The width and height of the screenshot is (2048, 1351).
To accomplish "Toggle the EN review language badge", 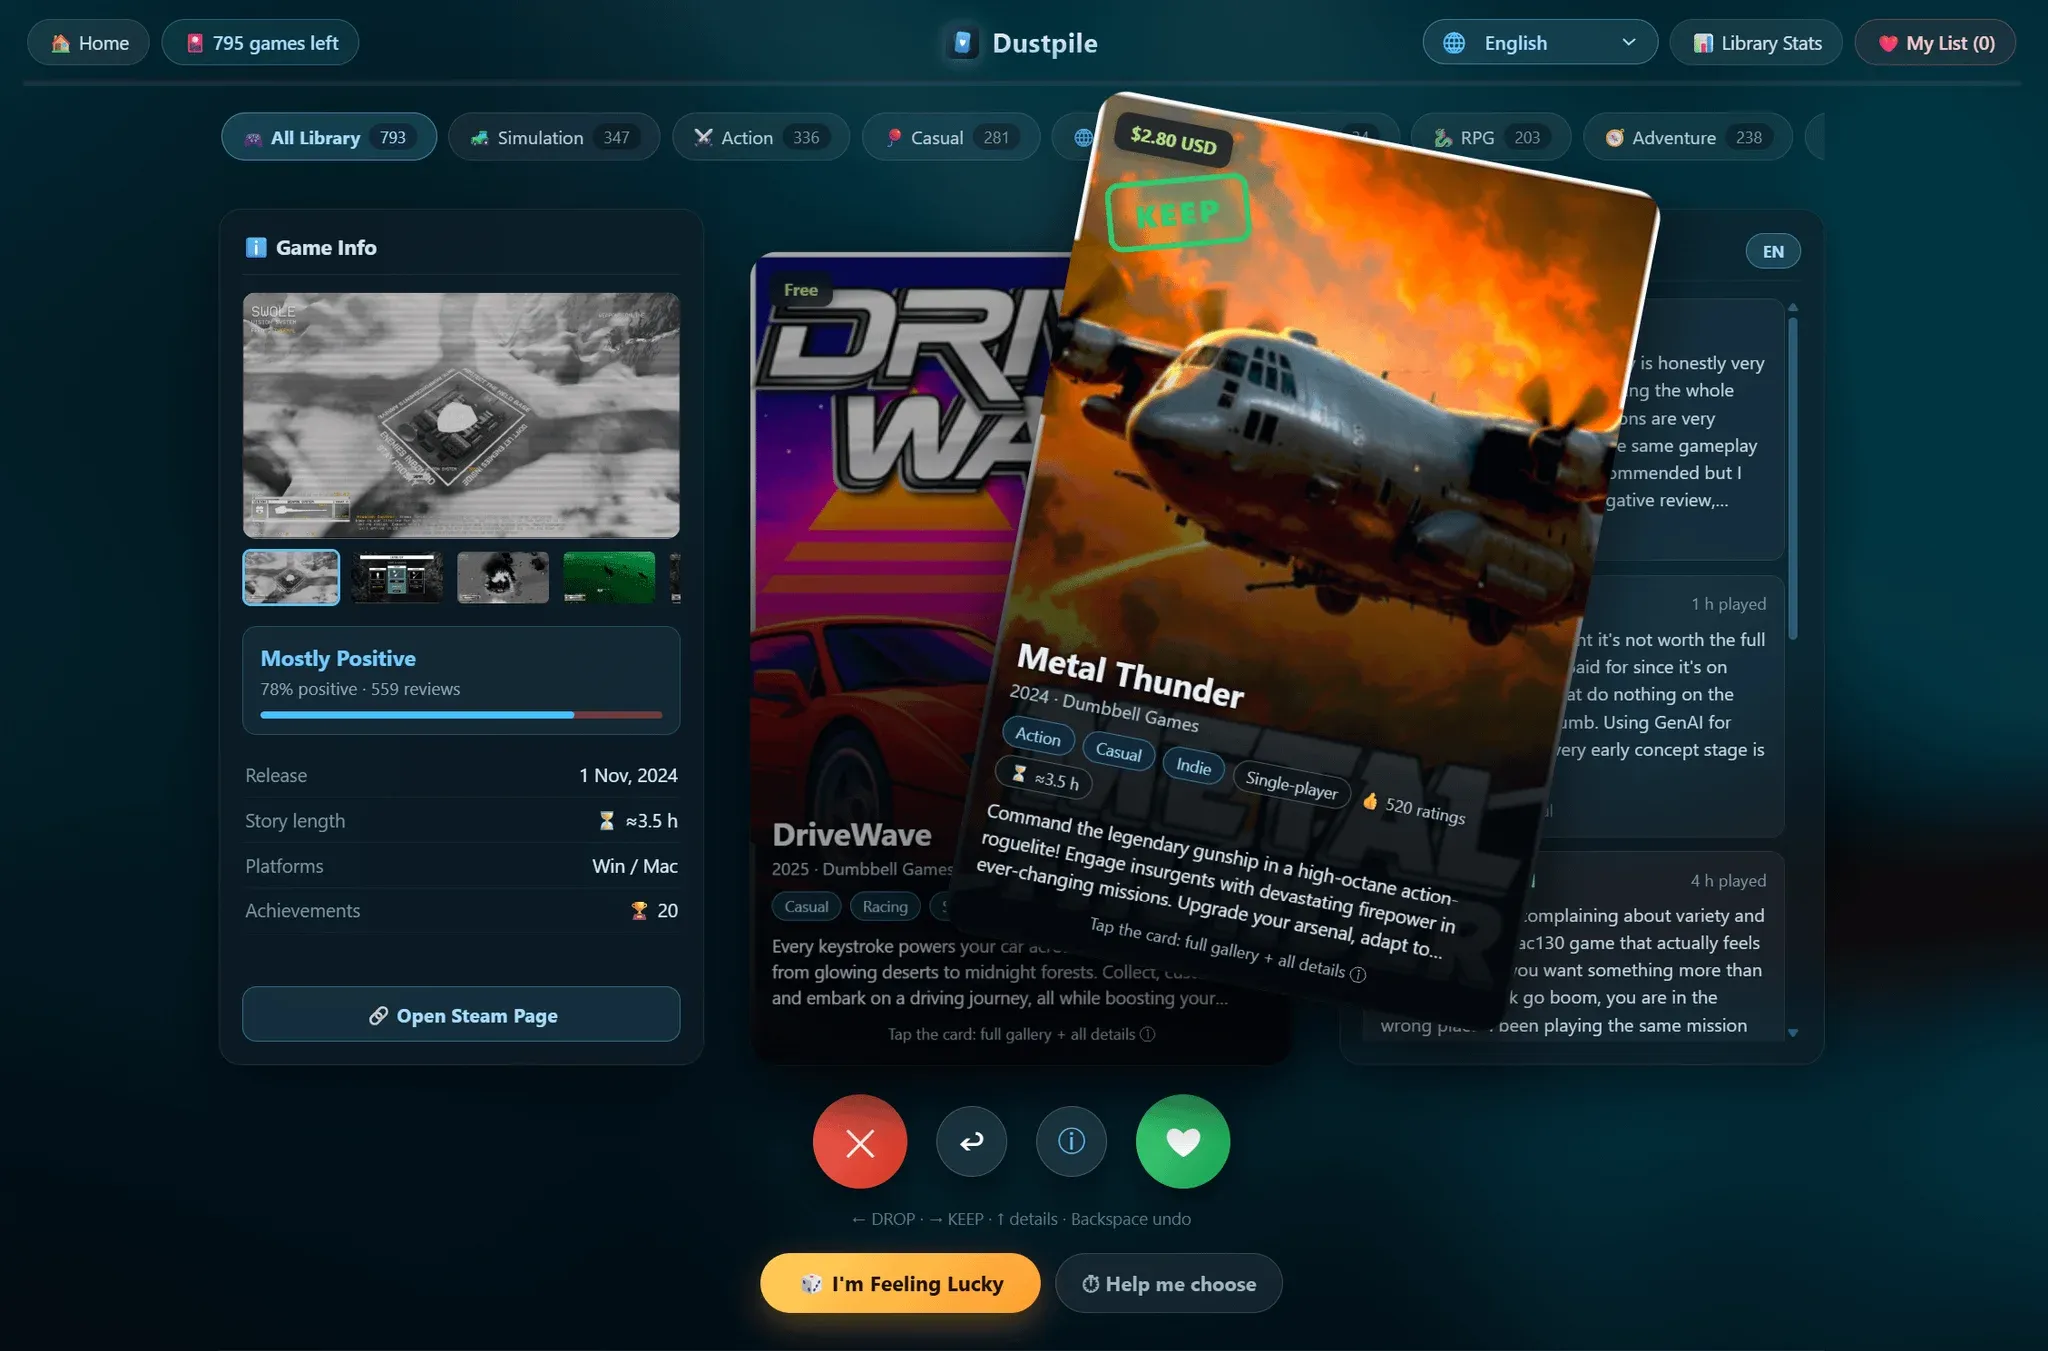I will [1773, 251].
